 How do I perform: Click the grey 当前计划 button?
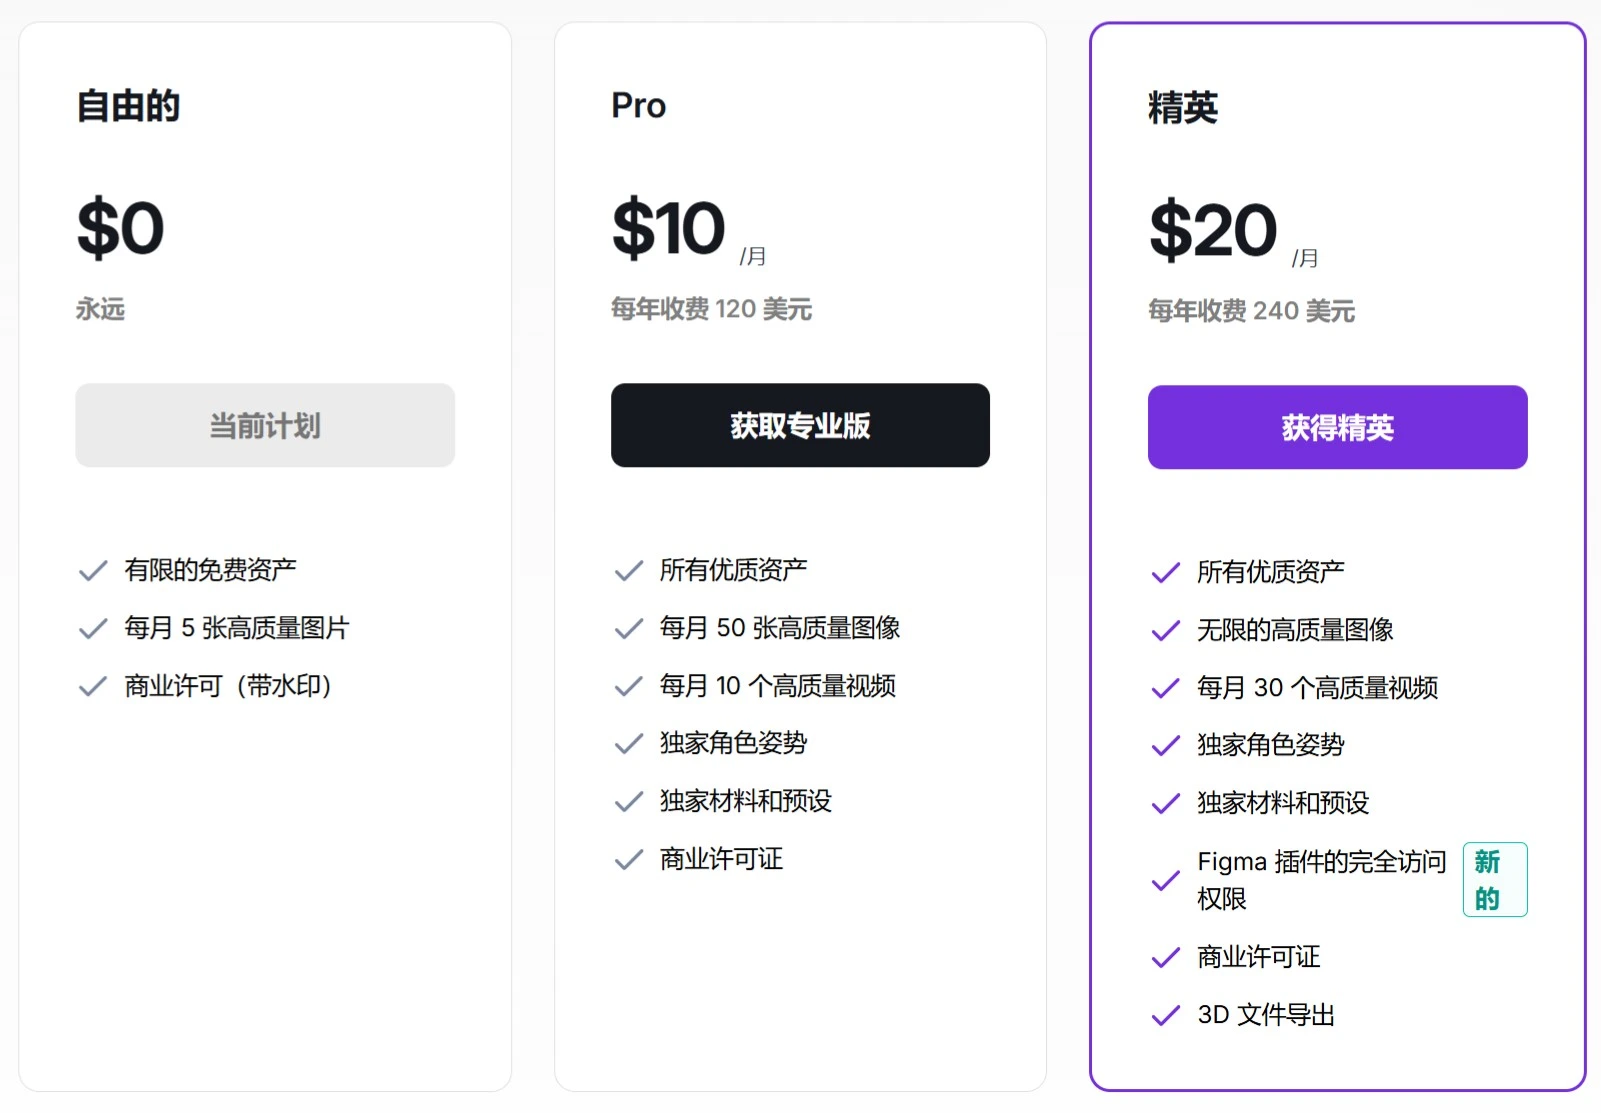(x=265, y=425)
